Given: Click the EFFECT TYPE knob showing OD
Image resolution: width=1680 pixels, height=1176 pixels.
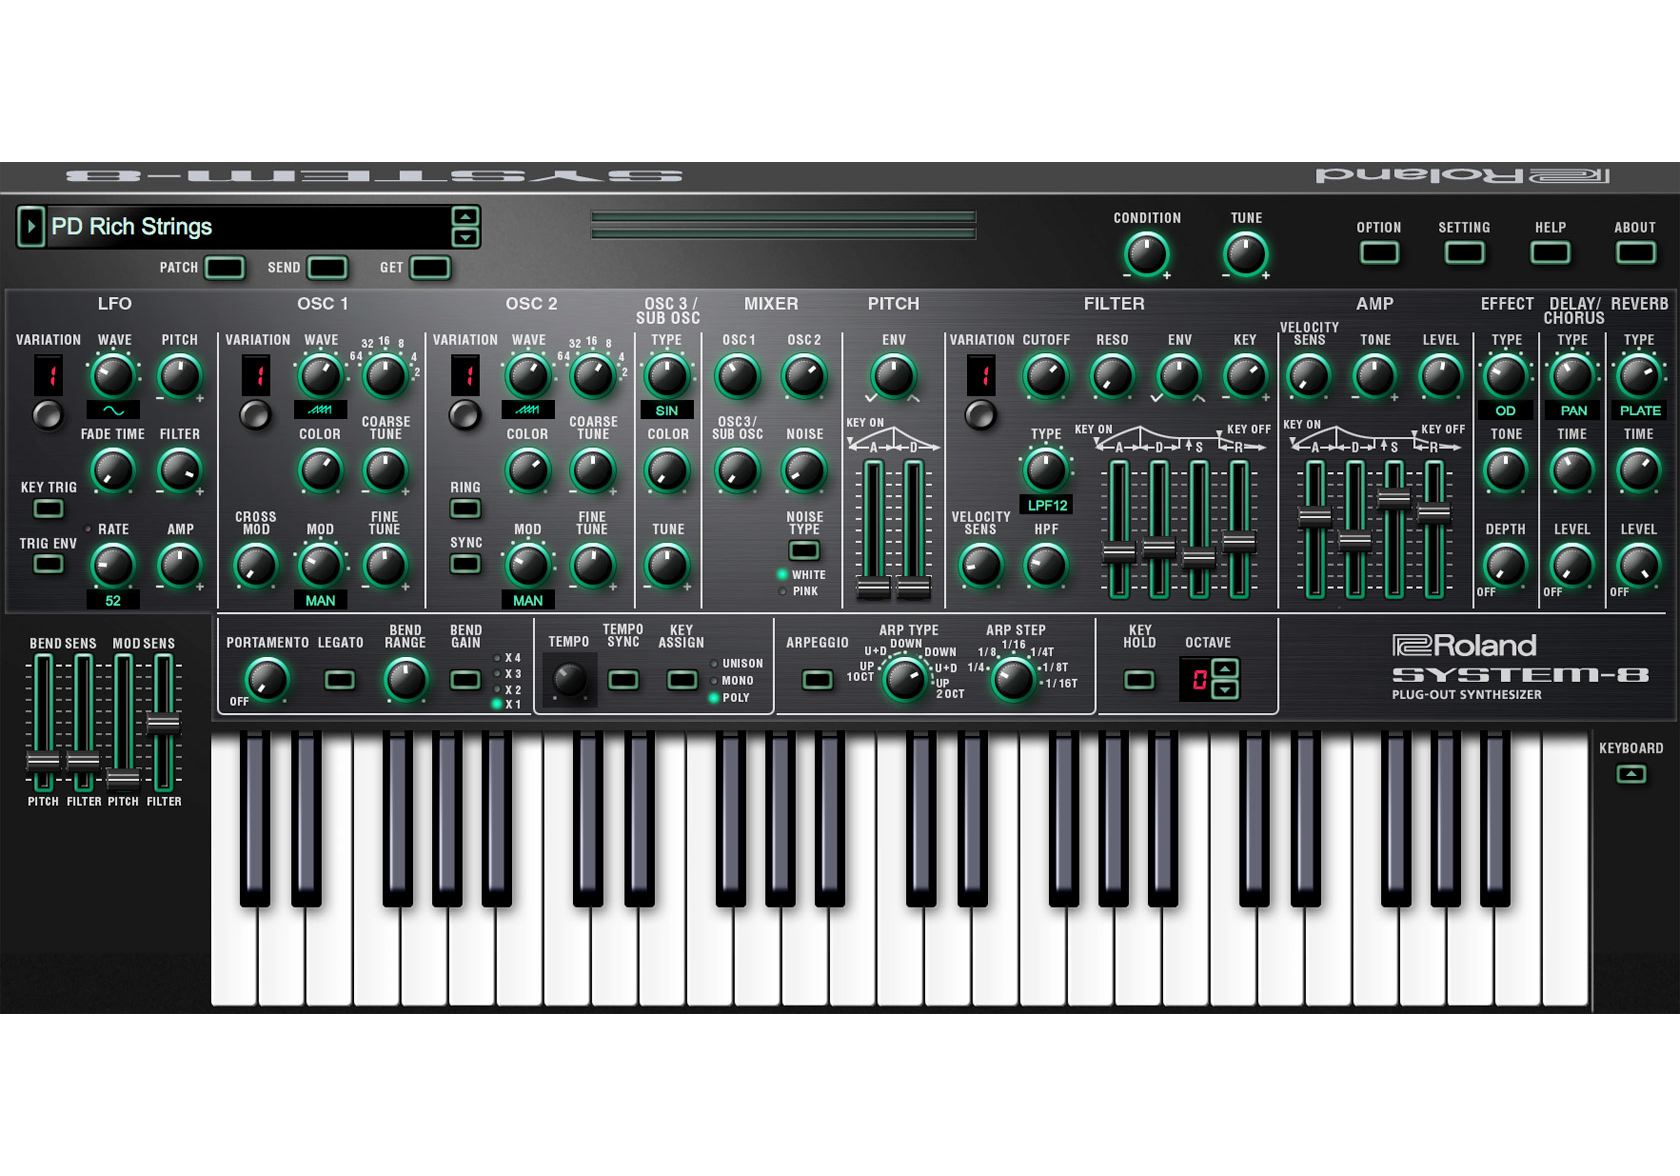Looking at the screenshot, I should (x=1505, y=376).
